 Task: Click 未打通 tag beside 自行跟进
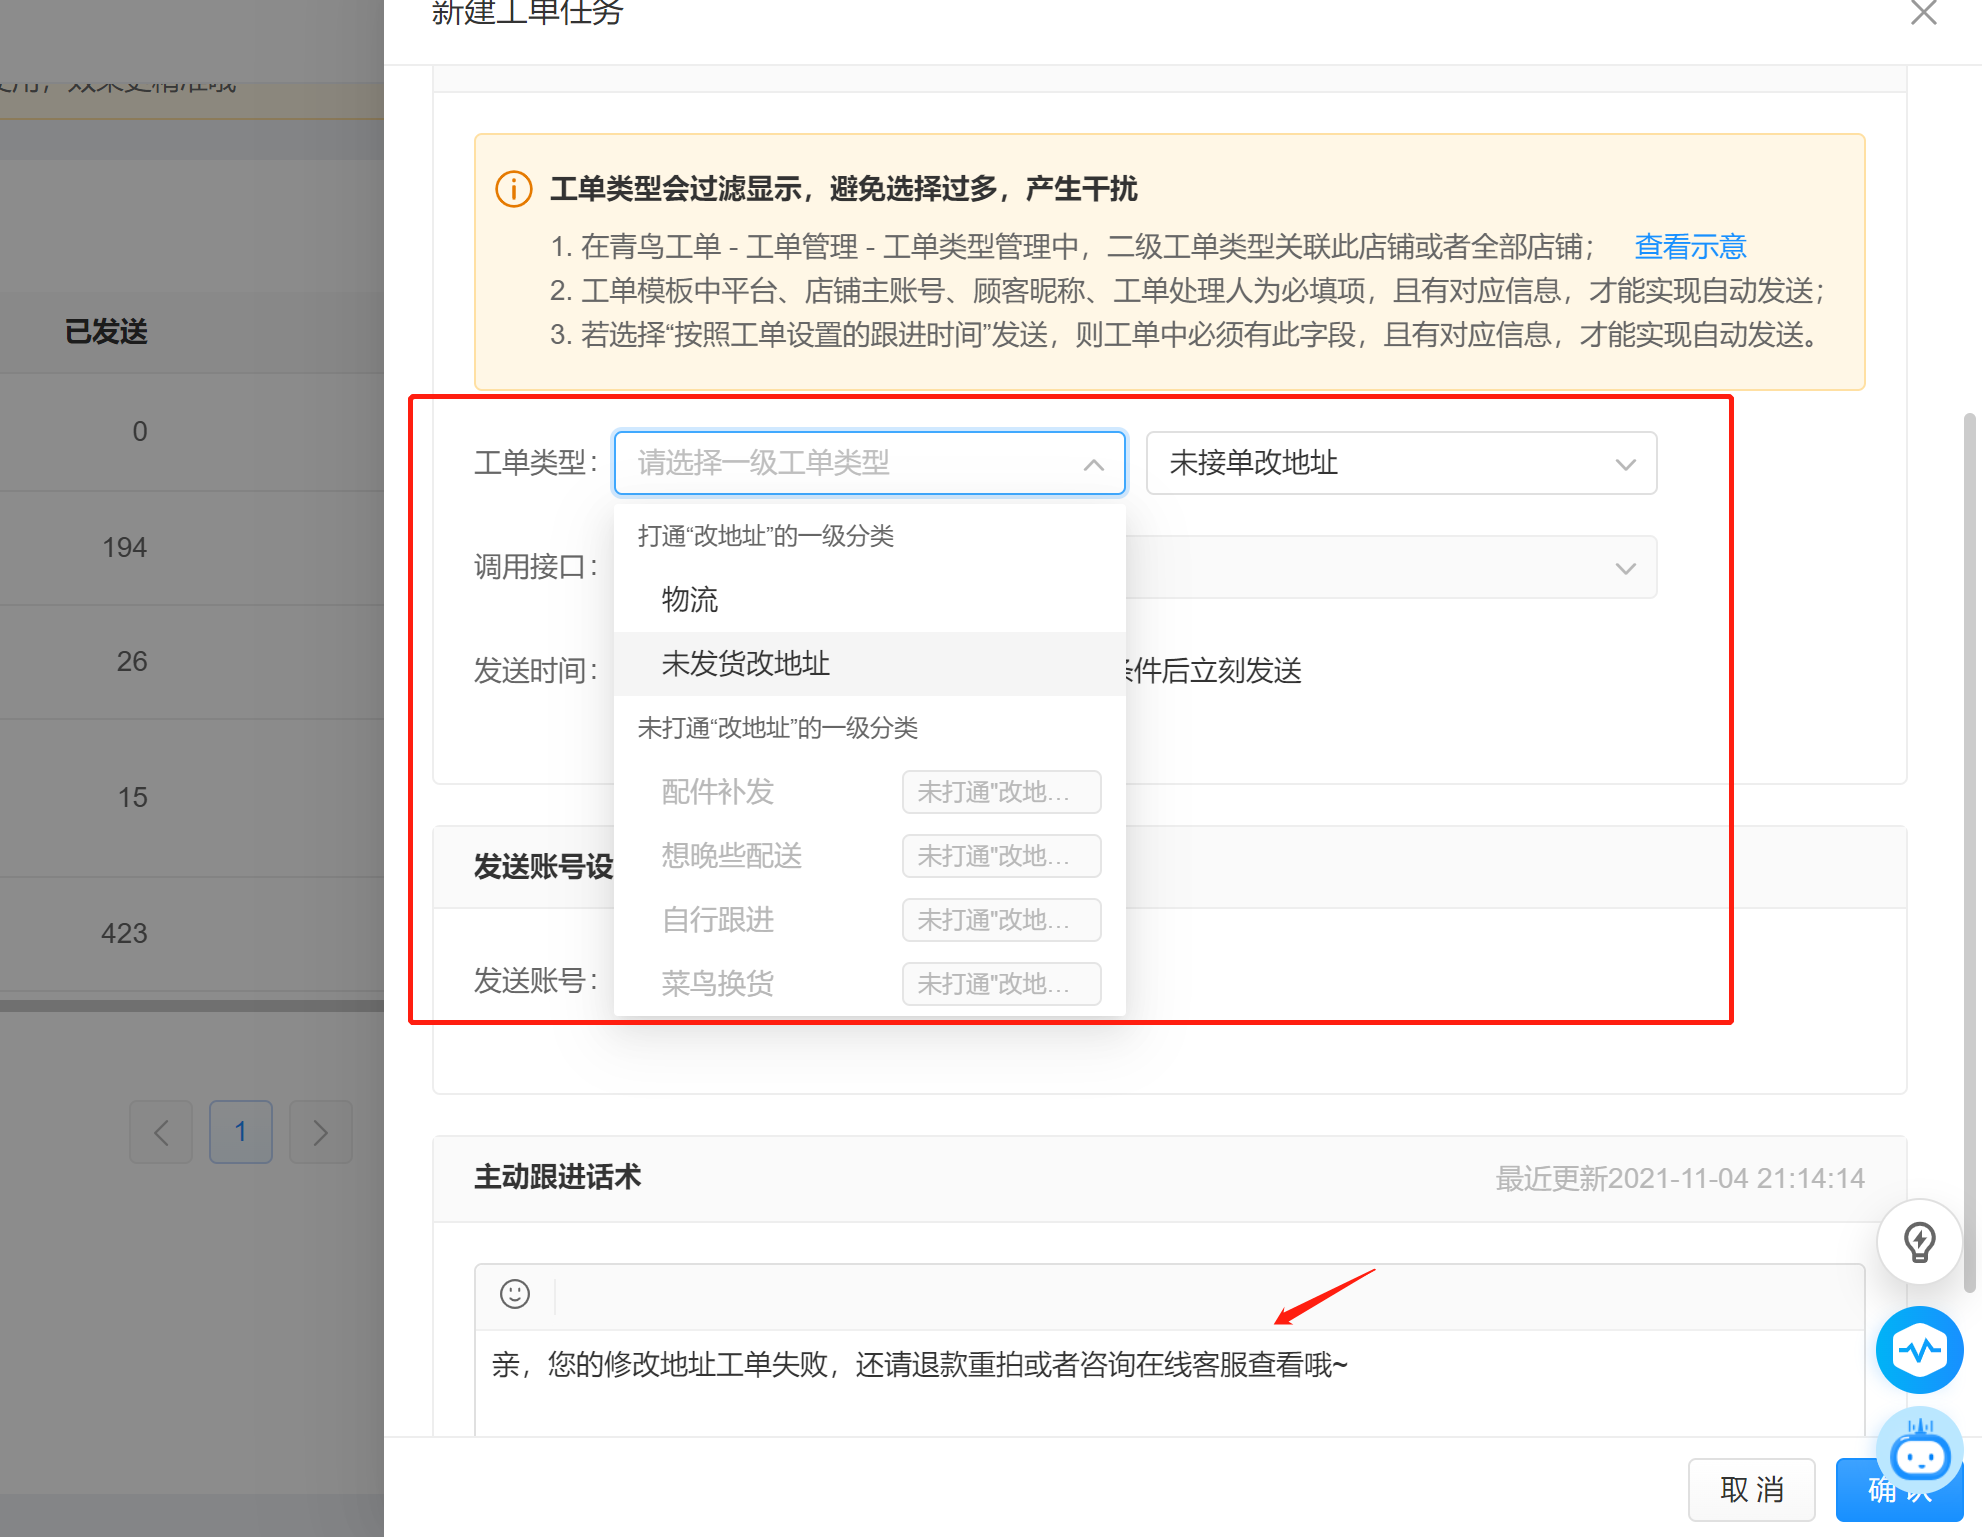click(1001, 920)
